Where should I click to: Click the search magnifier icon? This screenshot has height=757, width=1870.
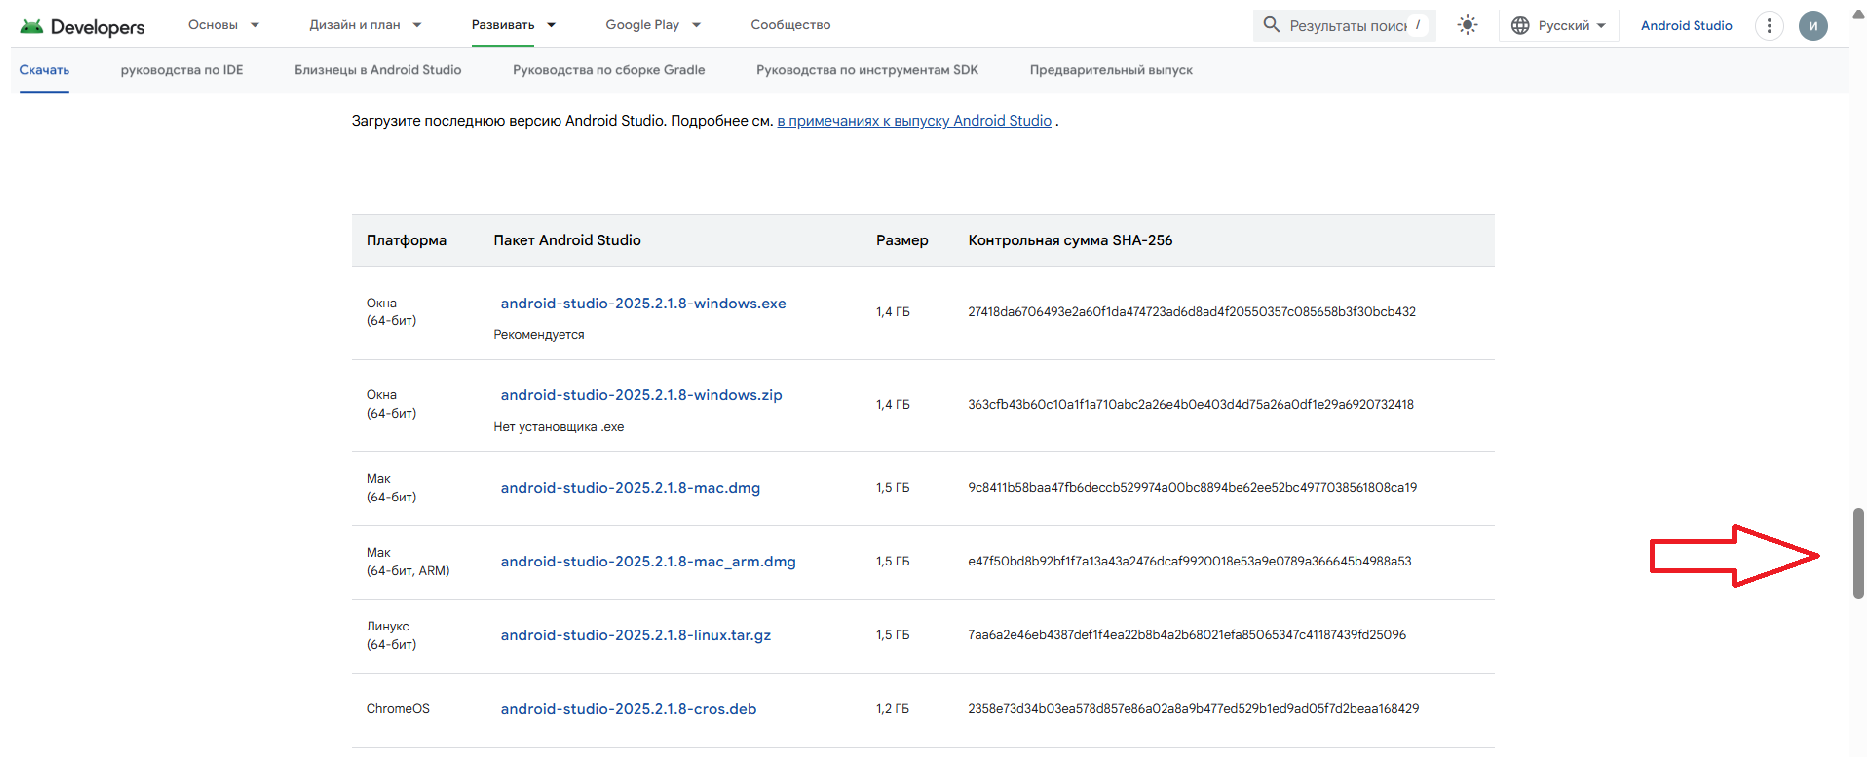point(1271,24)
